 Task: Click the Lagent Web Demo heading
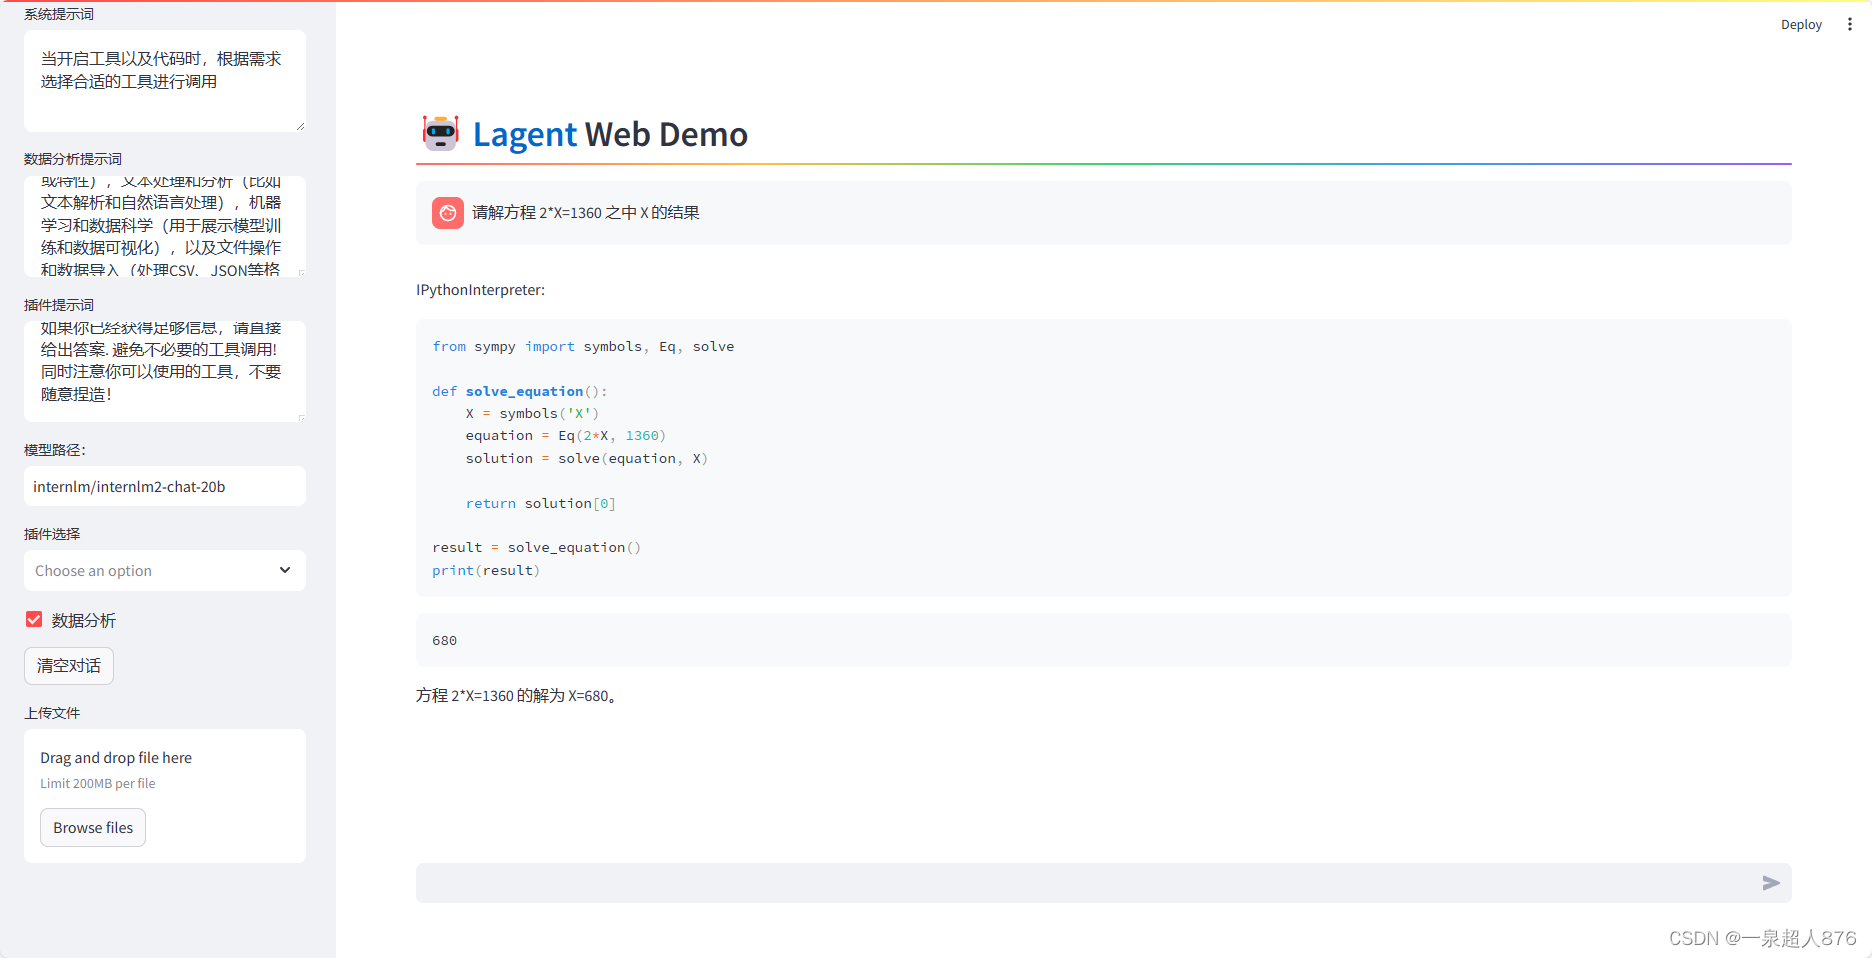[x=610, y=134]
